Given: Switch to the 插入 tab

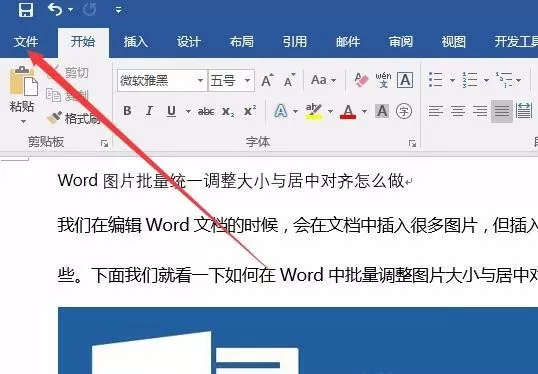Looking at the screenshot, I should pos(136,42).
